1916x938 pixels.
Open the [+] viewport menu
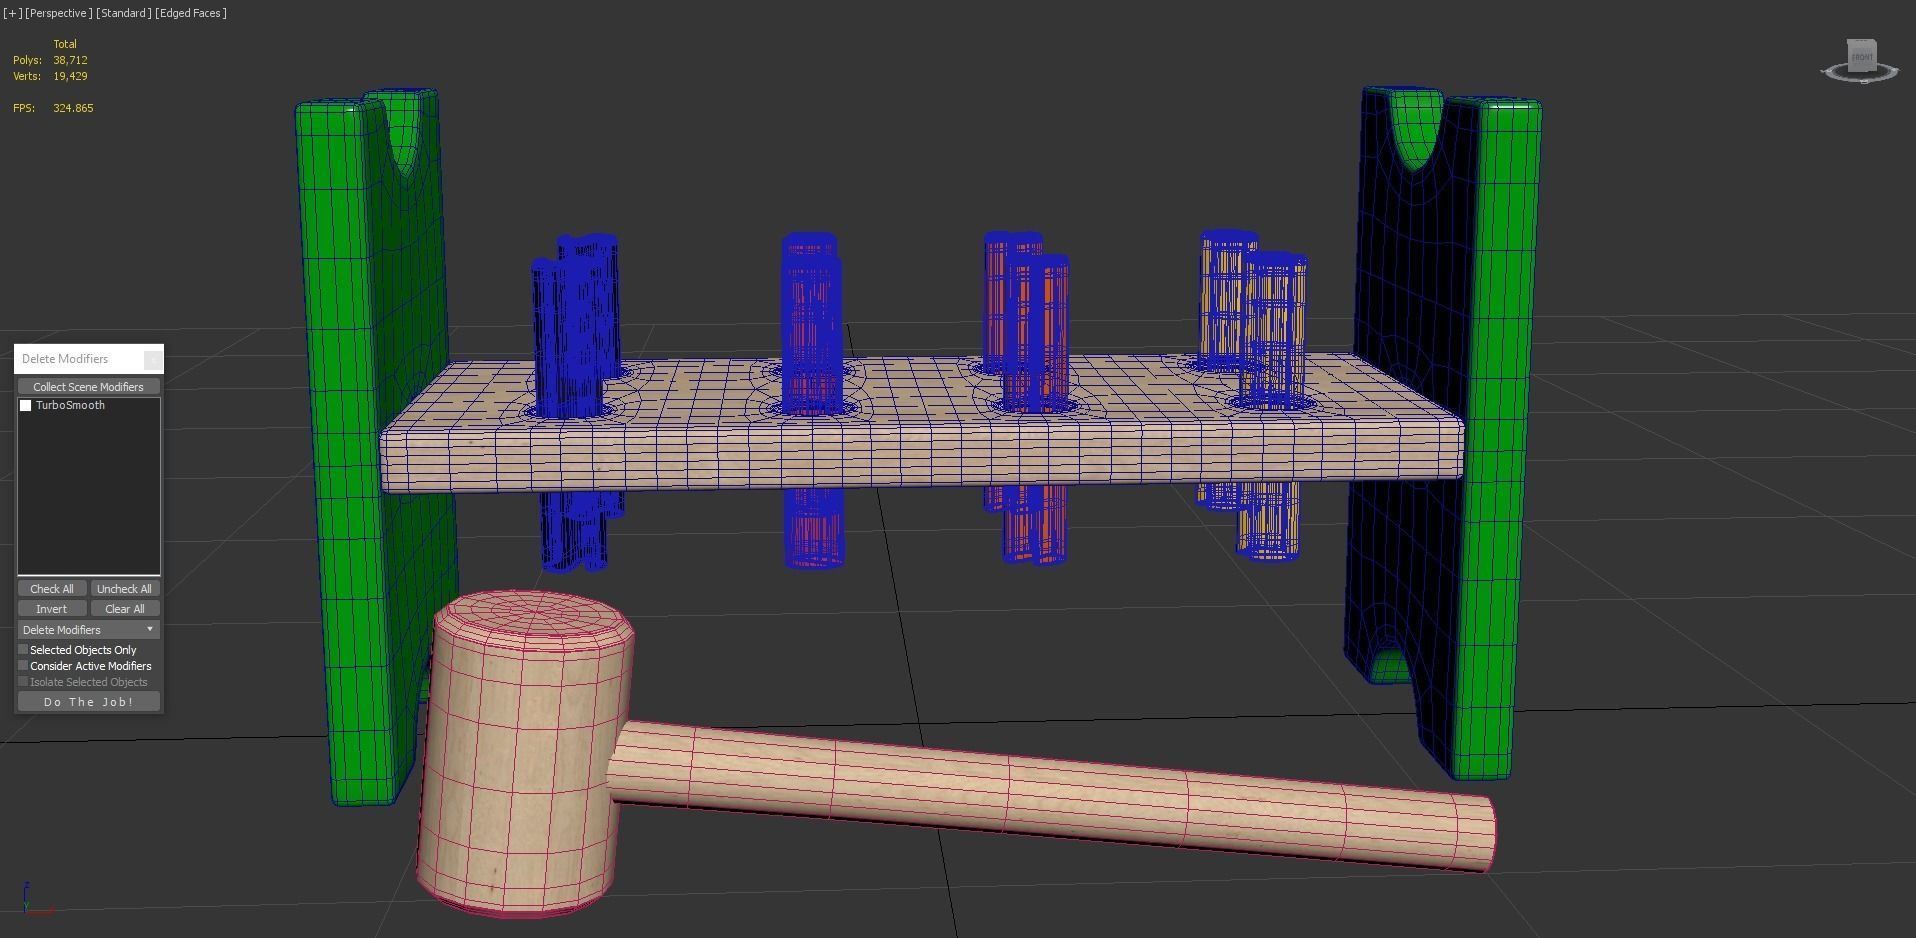[12, 13]
